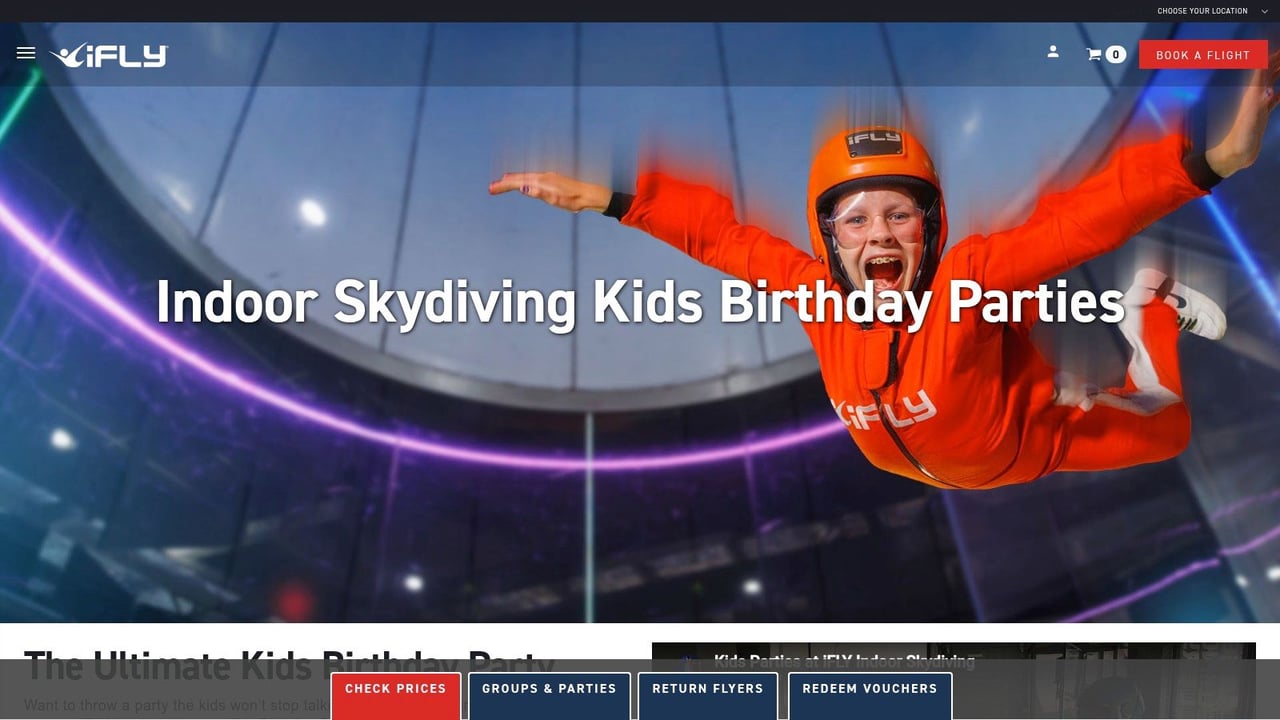Viewport: 1280px width, 720px height.
Task: Open the user account icon
Action: [1053, 51]
